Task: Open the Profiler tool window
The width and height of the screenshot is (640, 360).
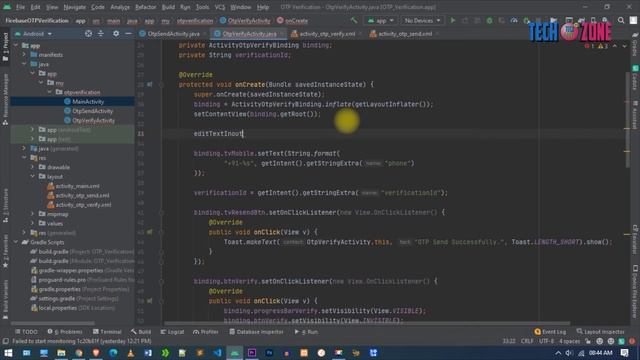Action: point(206,332)
